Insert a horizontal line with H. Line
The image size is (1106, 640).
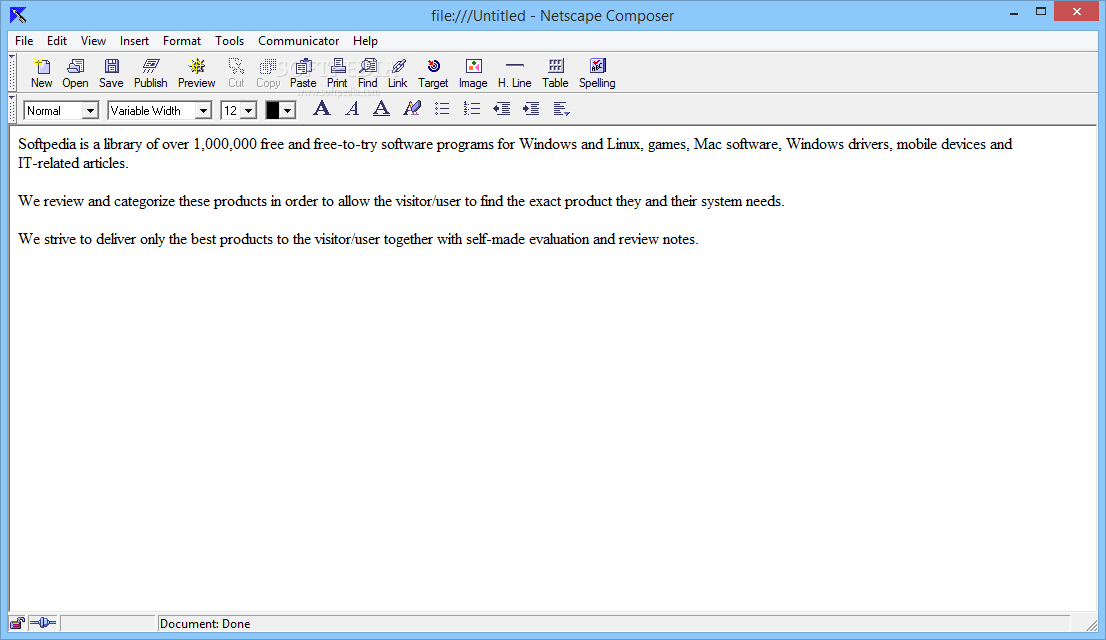coord(514,71)
